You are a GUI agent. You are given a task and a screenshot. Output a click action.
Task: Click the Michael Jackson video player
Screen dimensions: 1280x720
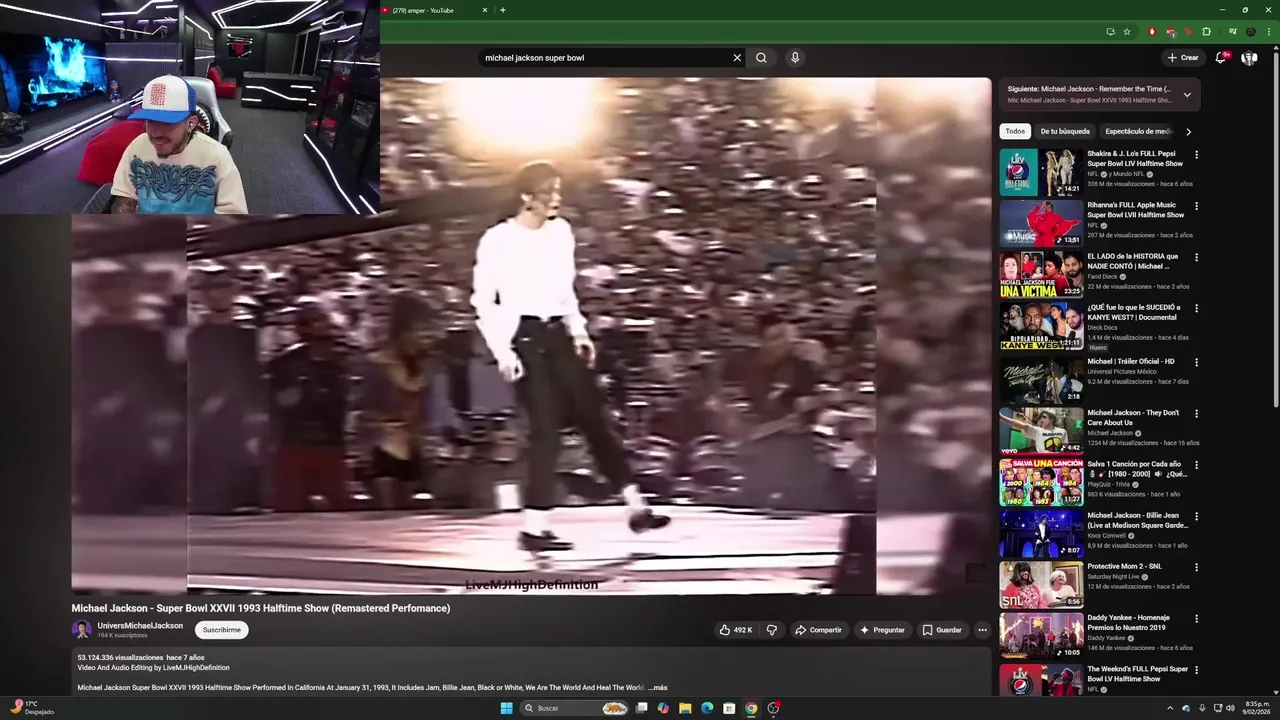(x=531, y=336)
